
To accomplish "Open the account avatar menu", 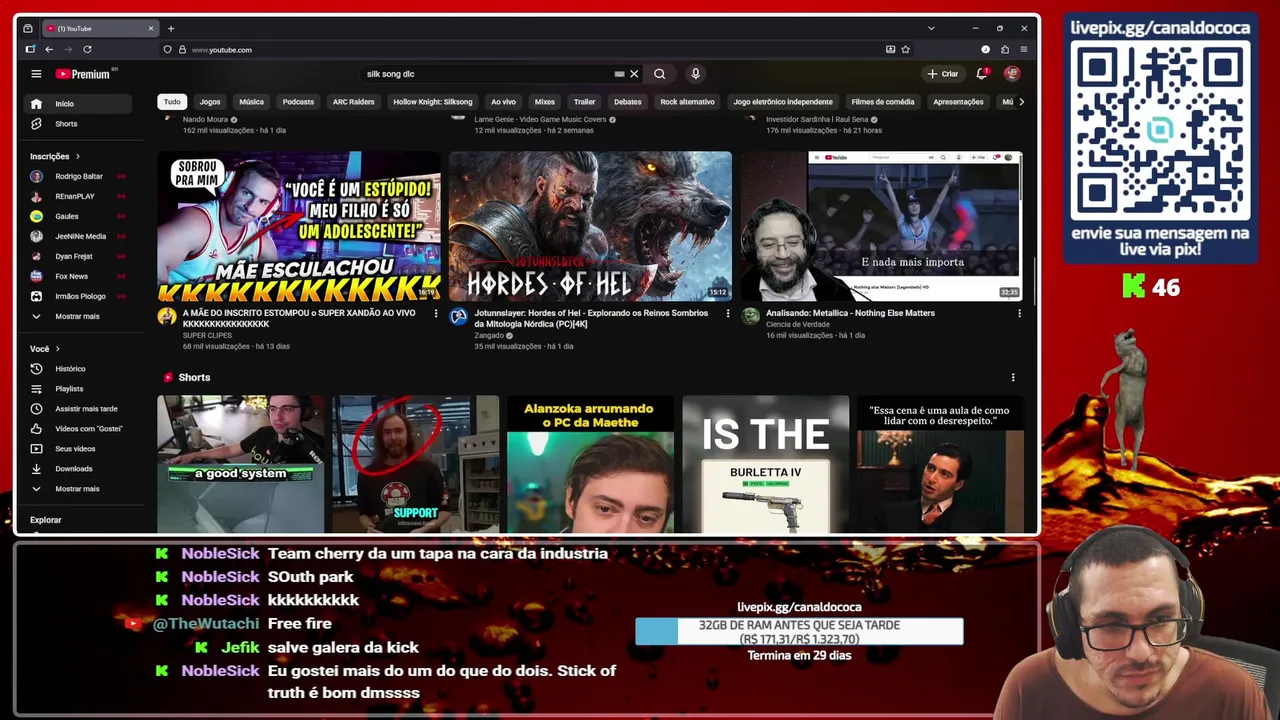I will tap(1012, 74).
